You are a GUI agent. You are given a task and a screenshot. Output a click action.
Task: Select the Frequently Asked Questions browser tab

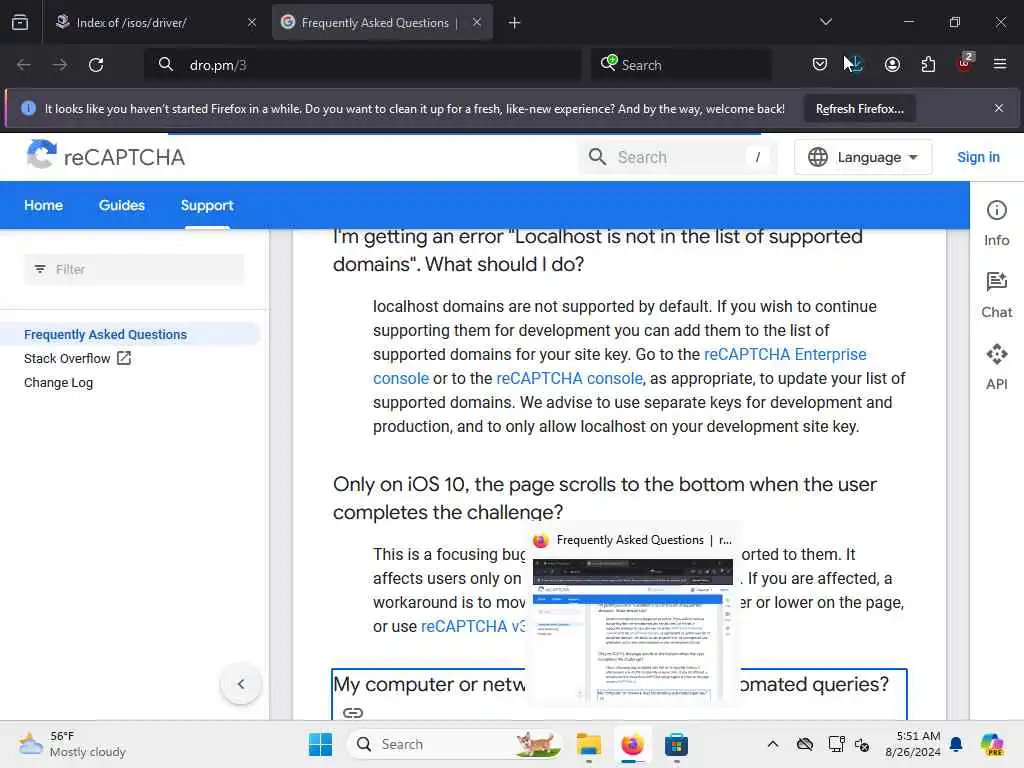pyautogui.click(x=382, y=22)
